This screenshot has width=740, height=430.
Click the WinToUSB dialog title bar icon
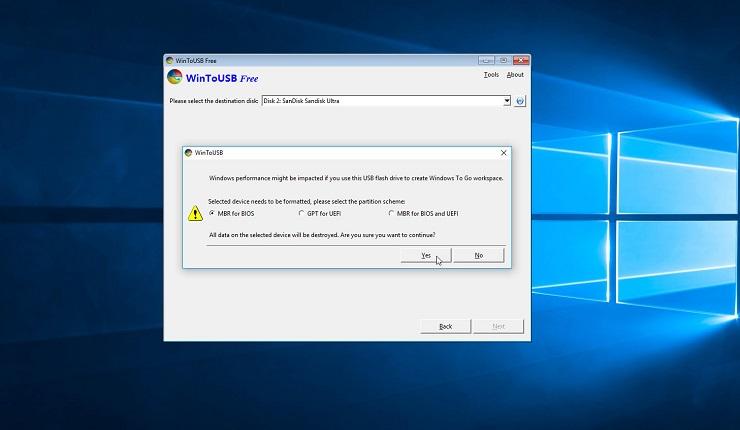(x=188, y=152)
